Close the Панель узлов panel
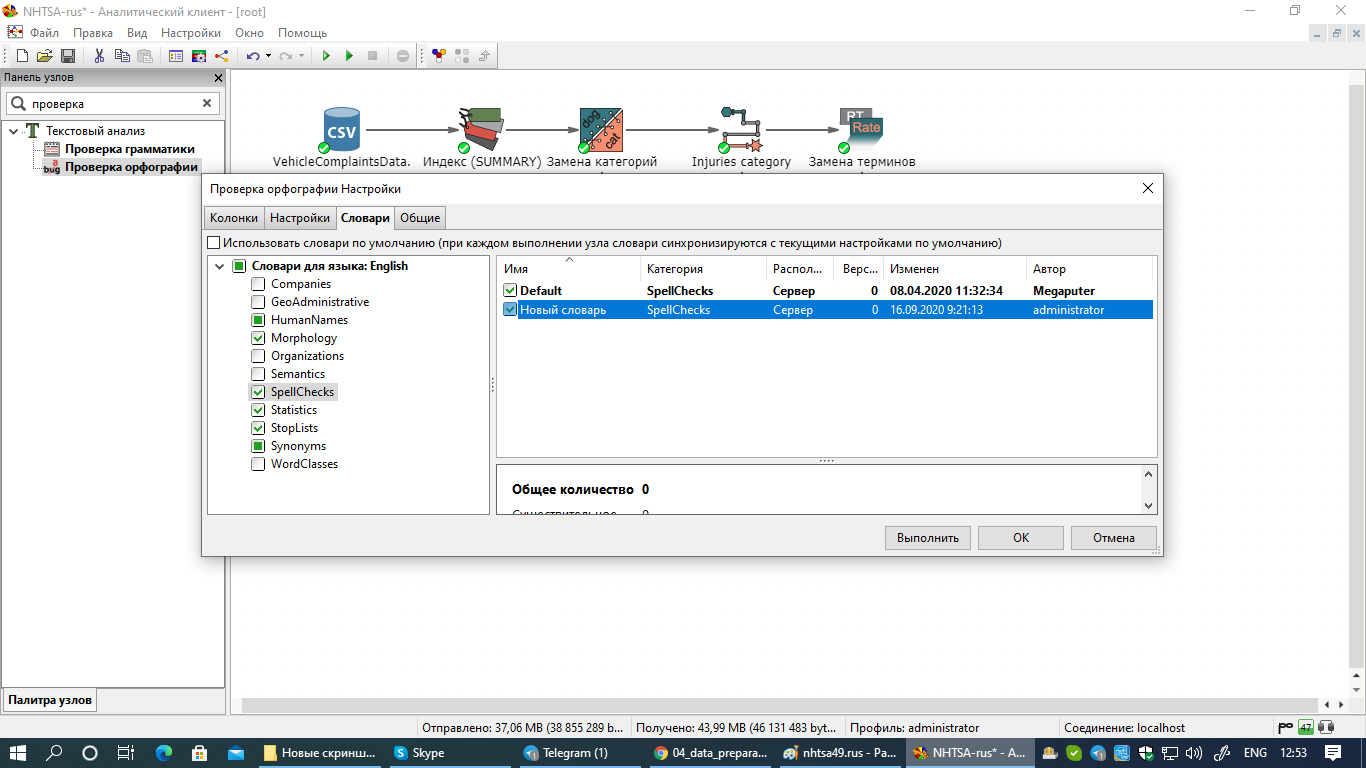This screenshot has width=1366, height=768. [x=218, y=78]
